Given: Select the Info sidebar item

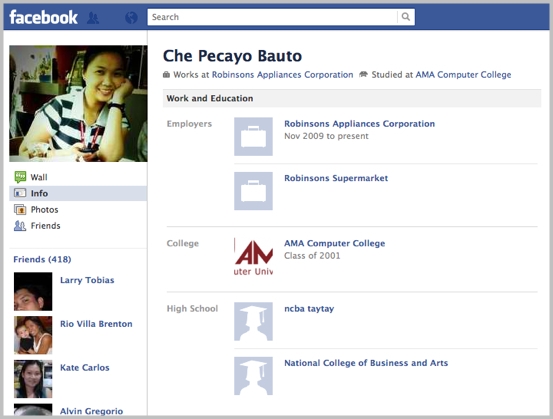Looking at the screenshot, I should (78, 193).
